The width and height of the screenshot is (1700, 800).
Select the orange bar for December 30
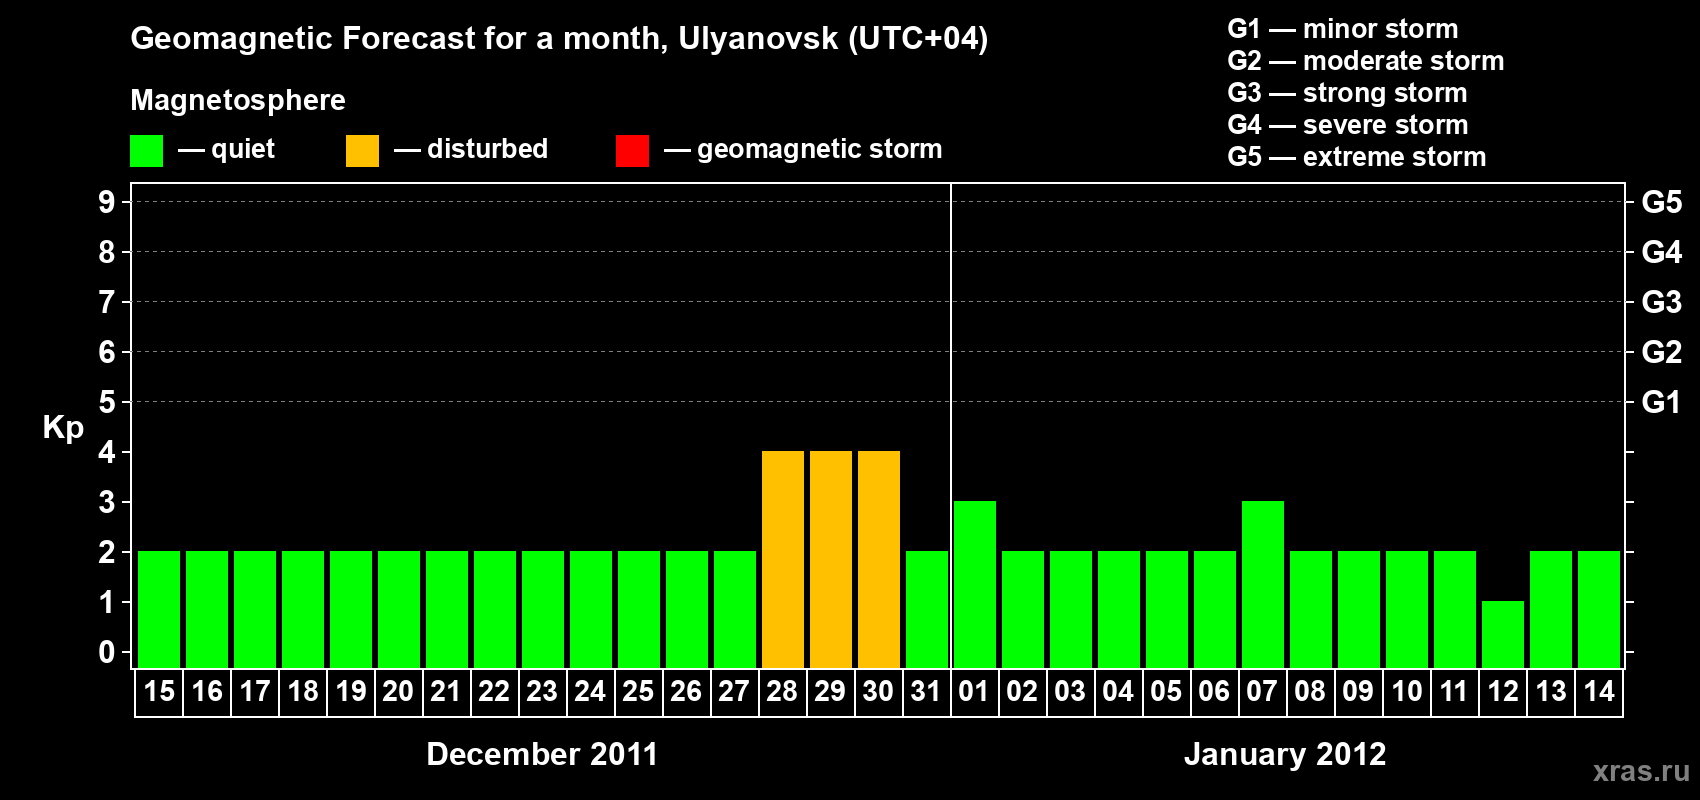pos(879,559)
